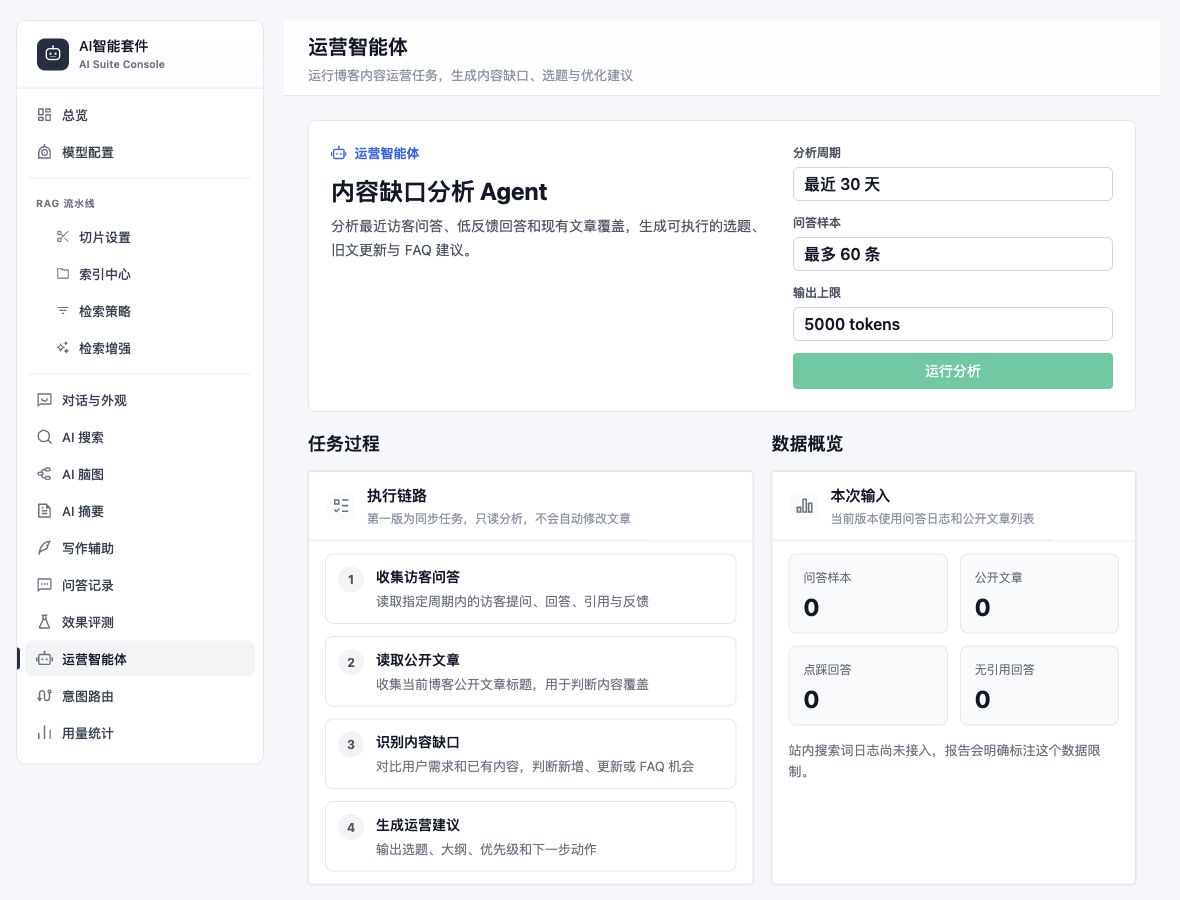Click the RAG 流水线 section label
This screenshot has width=1180, height=900.
tap(65, 203)
